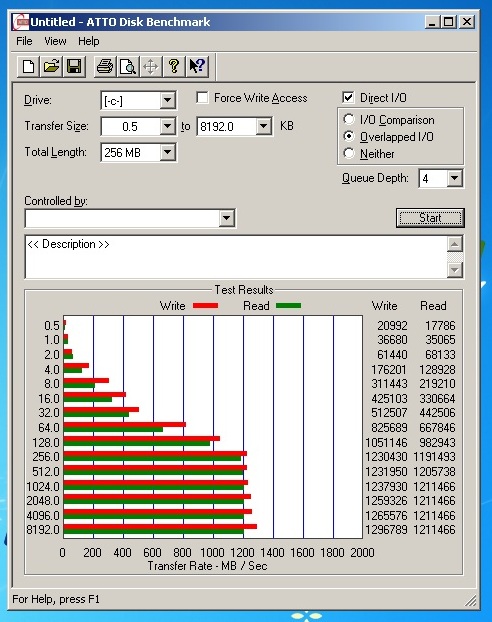Image resolution: width=492 pixels, height=622 pixels.
Task: Click the New document toolbar icon
Action: click(x=28, y=66)
